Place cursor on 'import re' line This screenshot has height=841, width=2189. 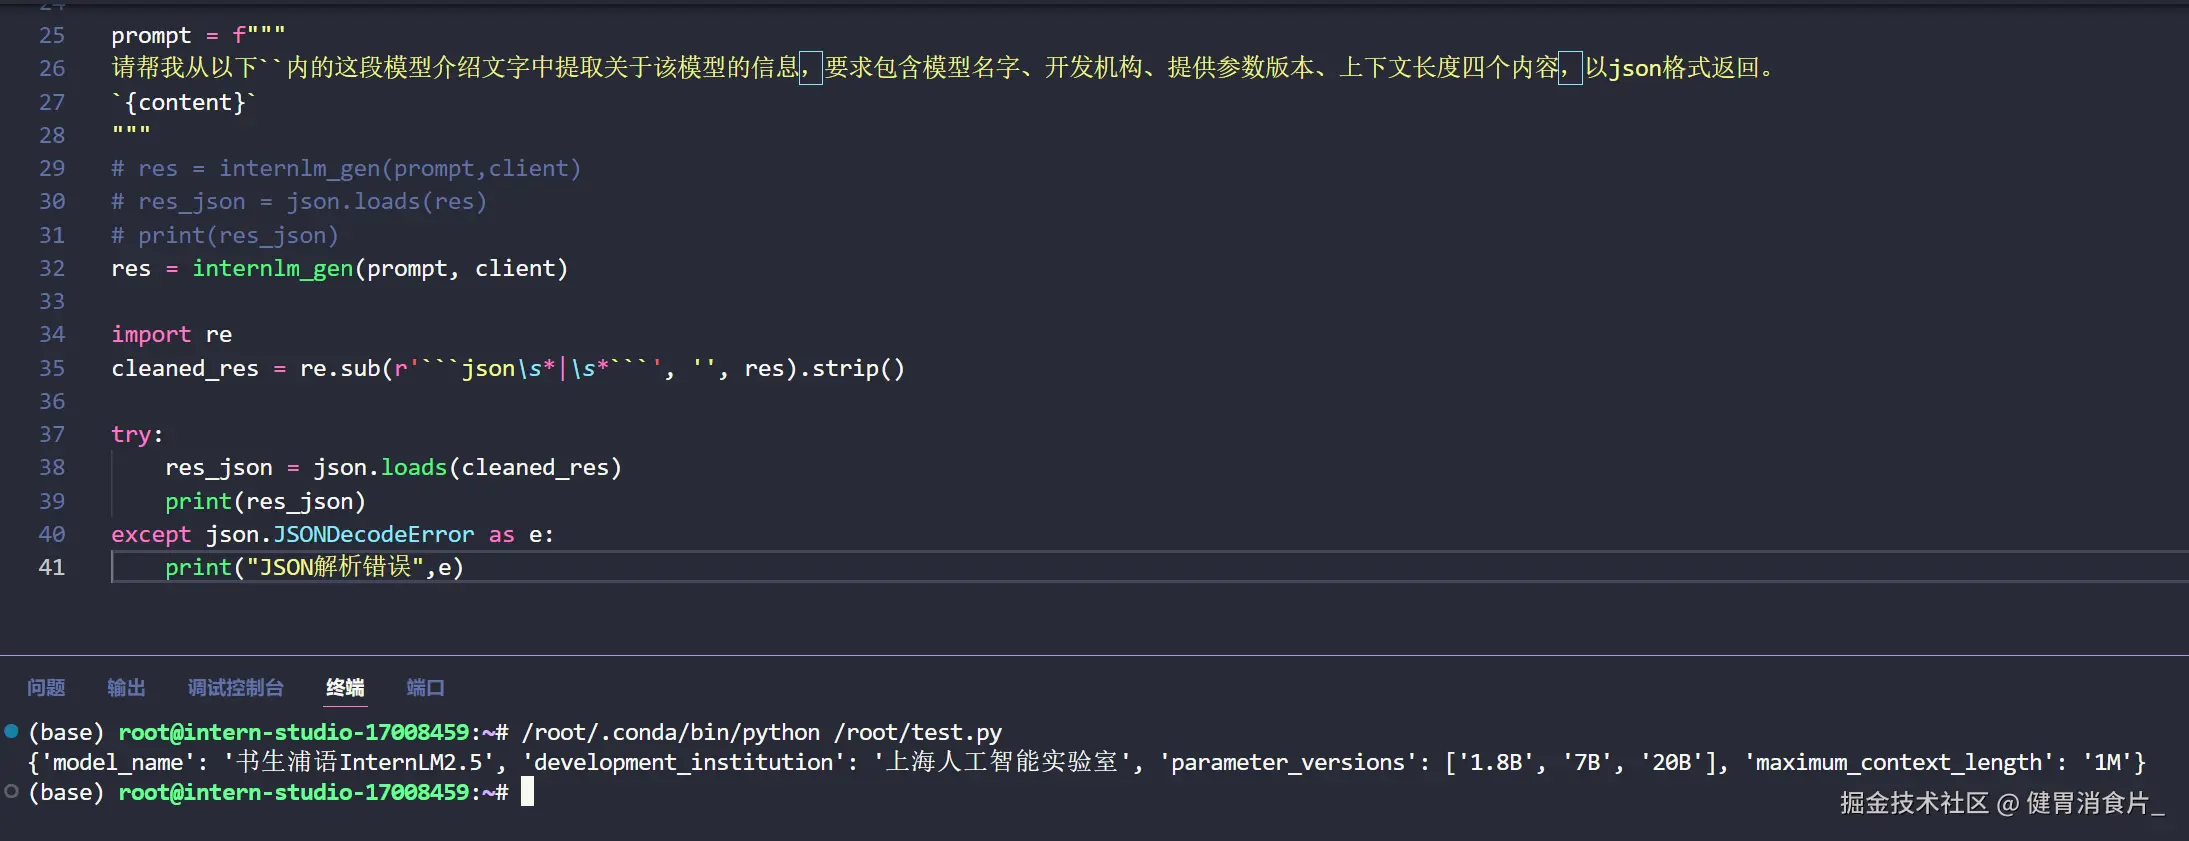pos(172,334)
